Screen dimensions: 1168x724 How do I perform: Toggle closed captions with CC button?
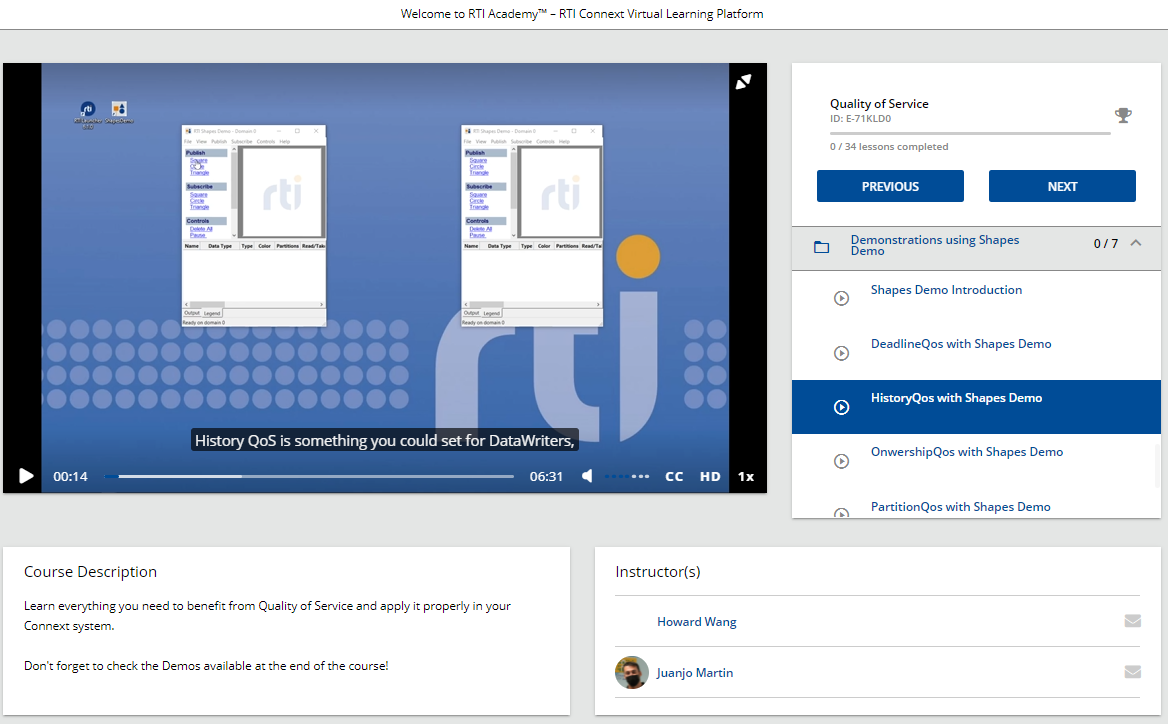[674, 476]
